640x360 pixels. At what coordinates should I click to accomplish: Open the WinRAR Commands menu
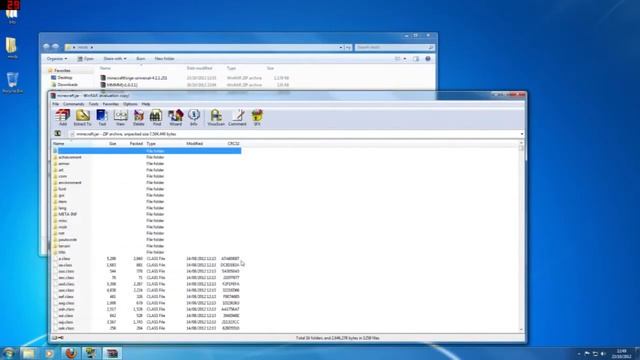point(73,104)
